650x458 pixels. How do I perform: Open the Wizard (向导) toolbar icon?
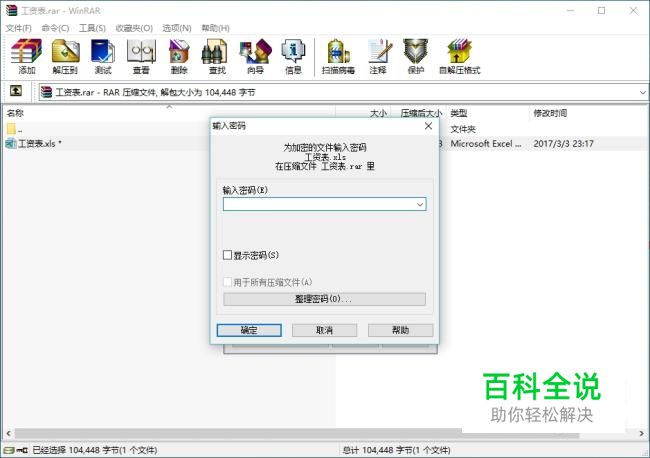pos(255,57)
